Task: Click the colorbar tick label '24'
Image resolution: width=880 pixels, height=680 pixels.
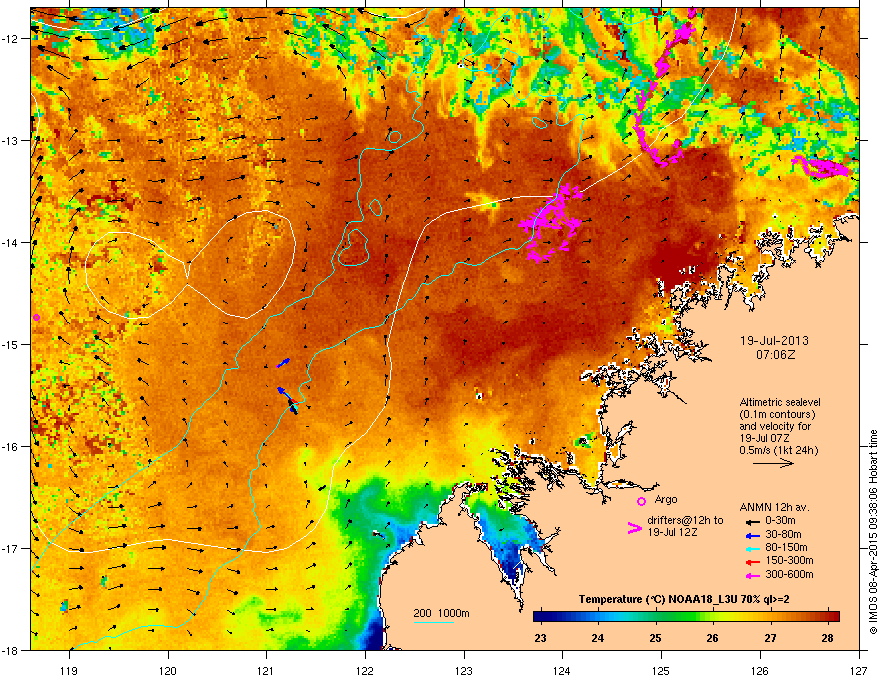Action: tap(598, 638)
